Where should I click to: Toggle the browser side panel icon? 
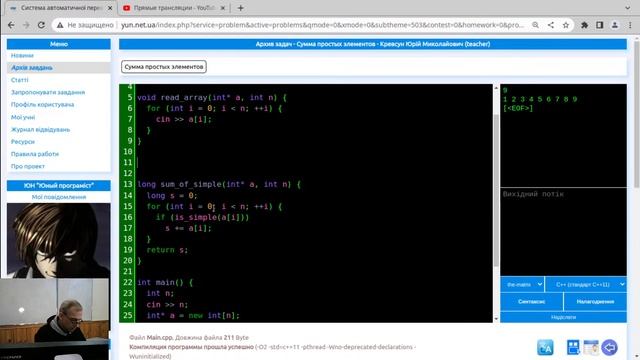coord(600,25)
